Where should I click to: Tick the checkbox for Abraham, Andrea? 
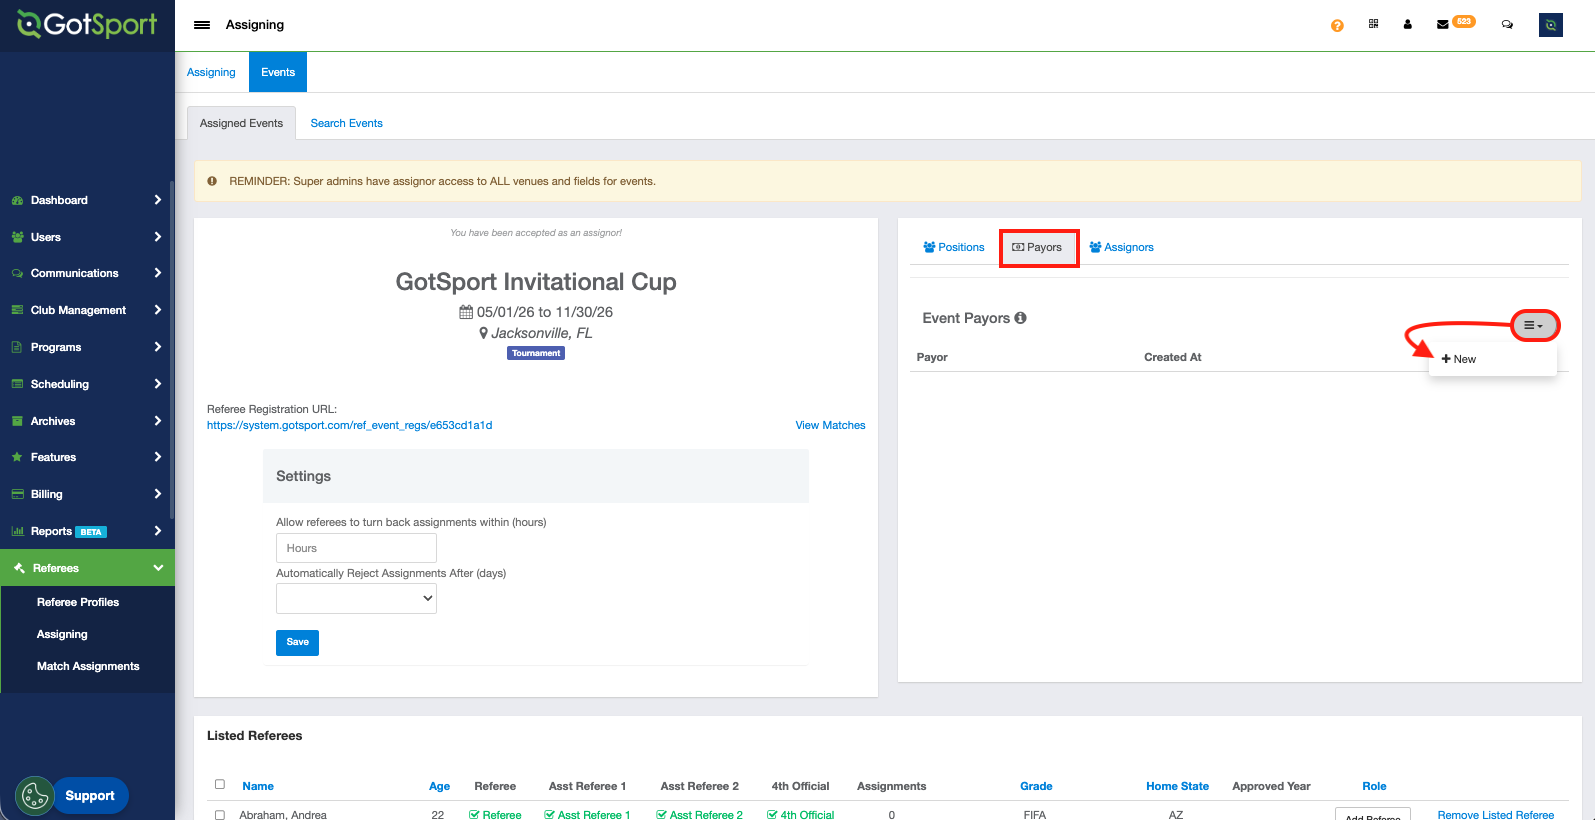tap(220, 815)
